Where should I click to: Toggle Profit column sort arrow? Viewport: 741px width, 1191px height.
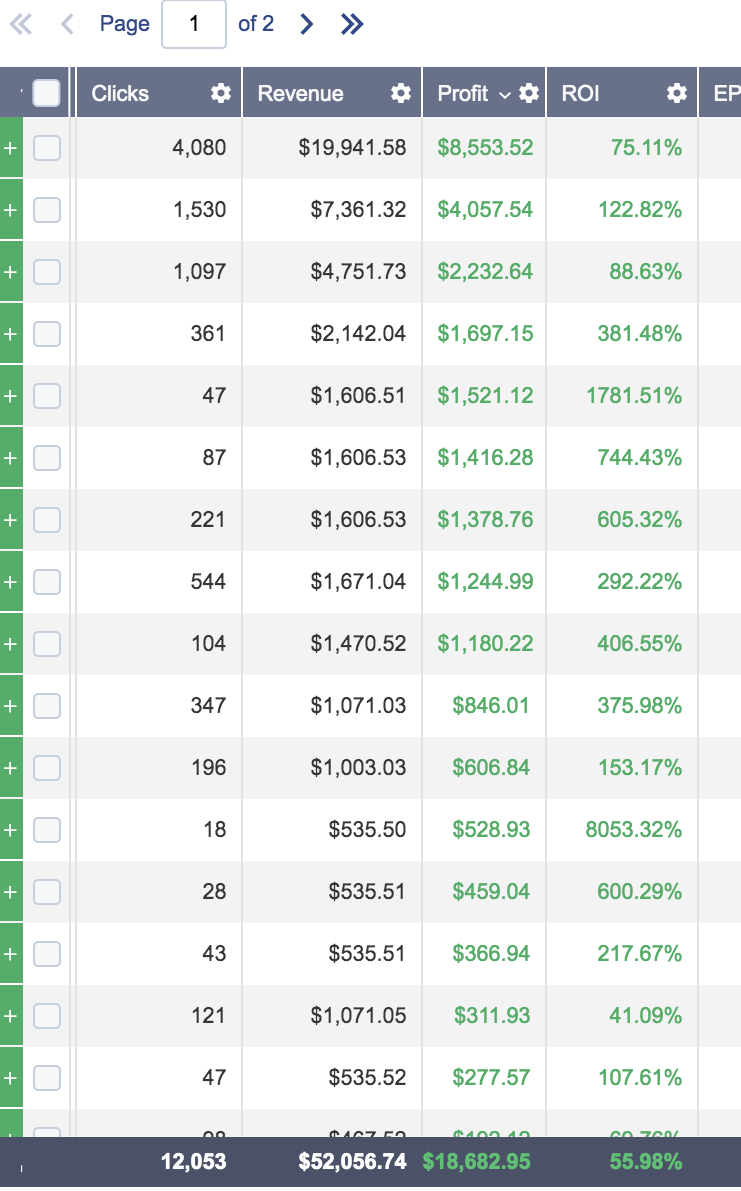505,94
